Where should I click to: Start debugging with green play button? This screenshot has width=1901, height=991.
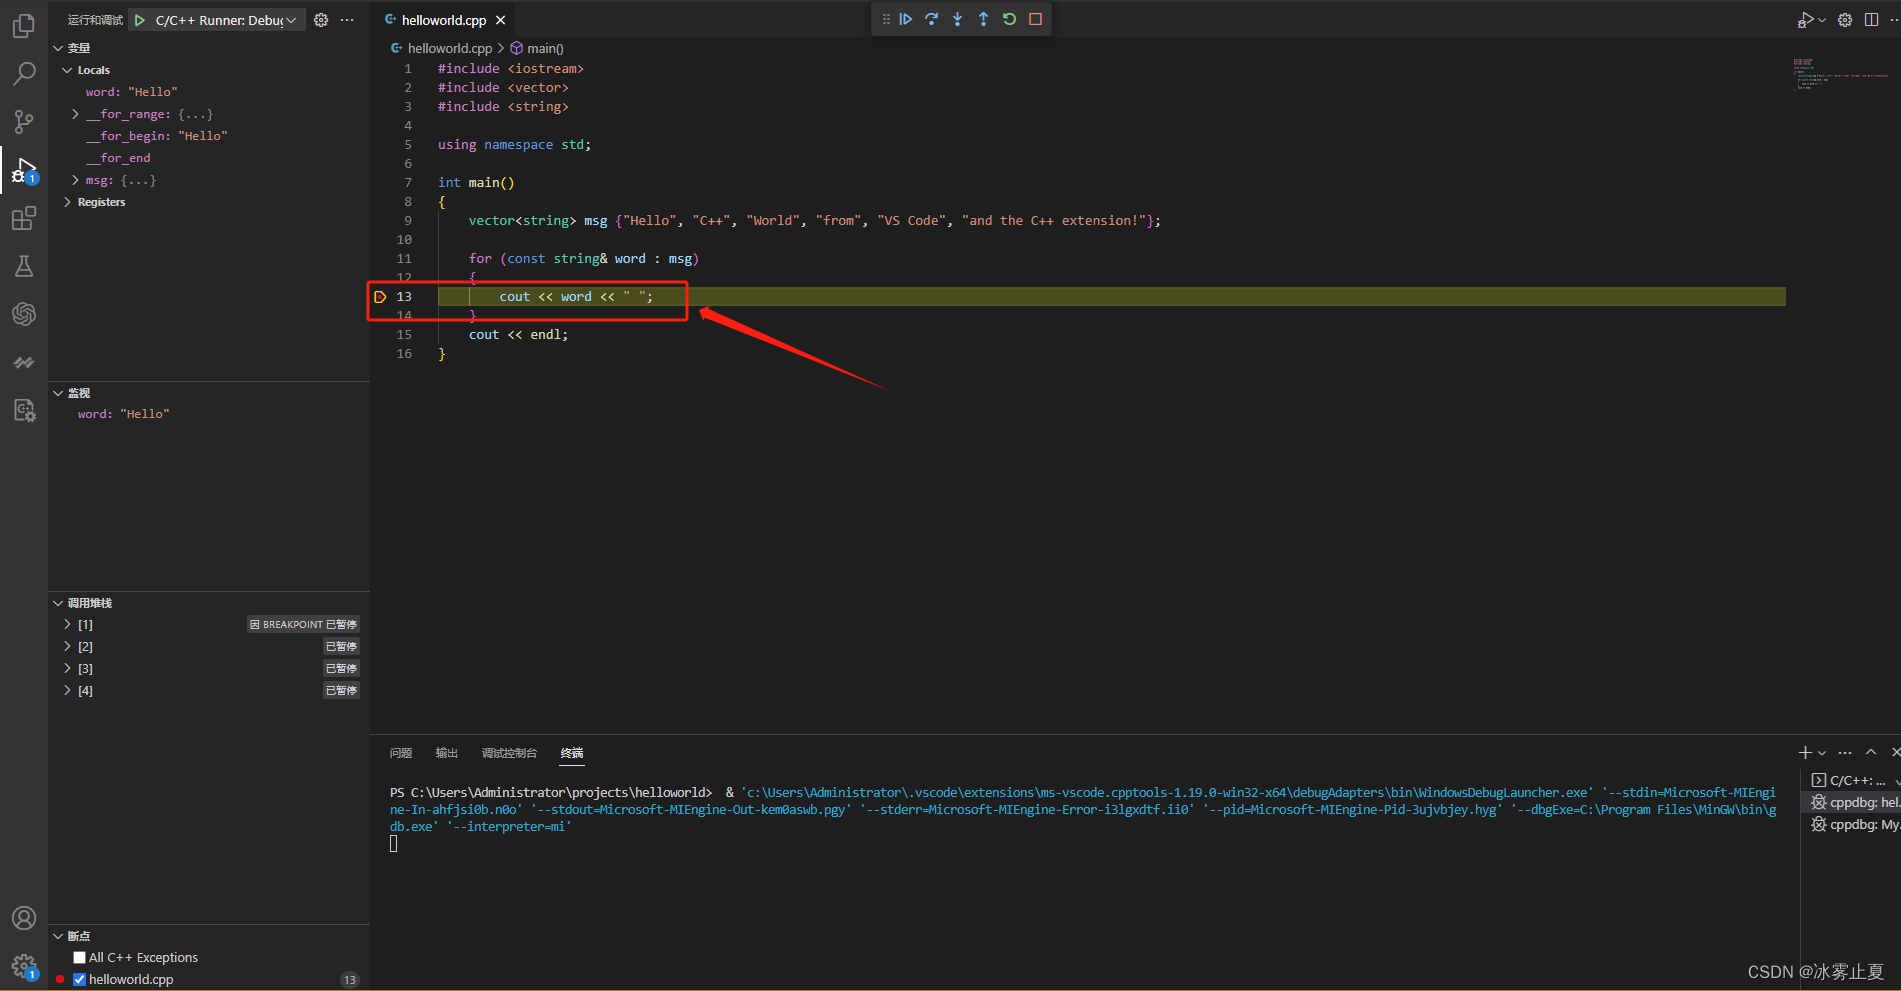[x=140, y=20]
